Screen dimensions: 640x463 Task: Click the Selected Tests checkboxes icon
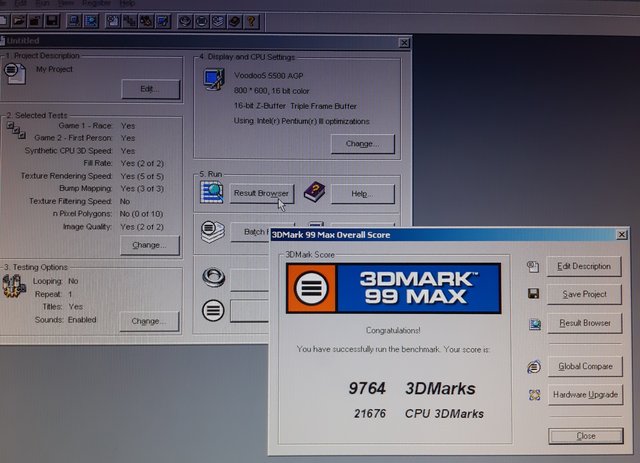(x=16, y=131)
